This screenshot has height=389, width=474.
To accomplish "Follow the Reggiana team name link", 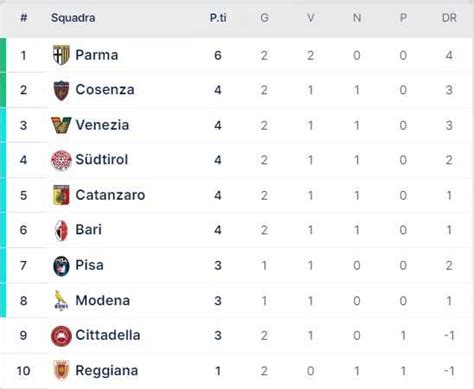I will pyautogui.click(x=107, y=371).
